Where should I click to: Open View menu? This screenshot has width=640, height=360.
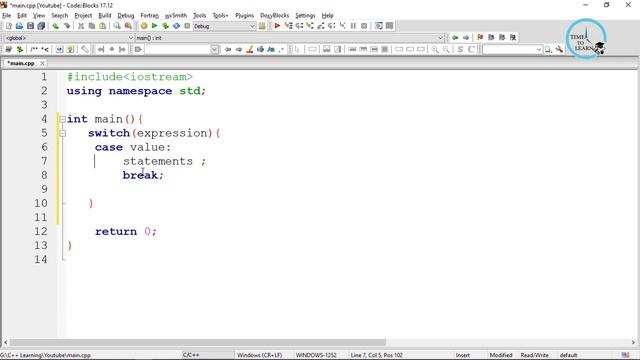(x=39, y=16)
